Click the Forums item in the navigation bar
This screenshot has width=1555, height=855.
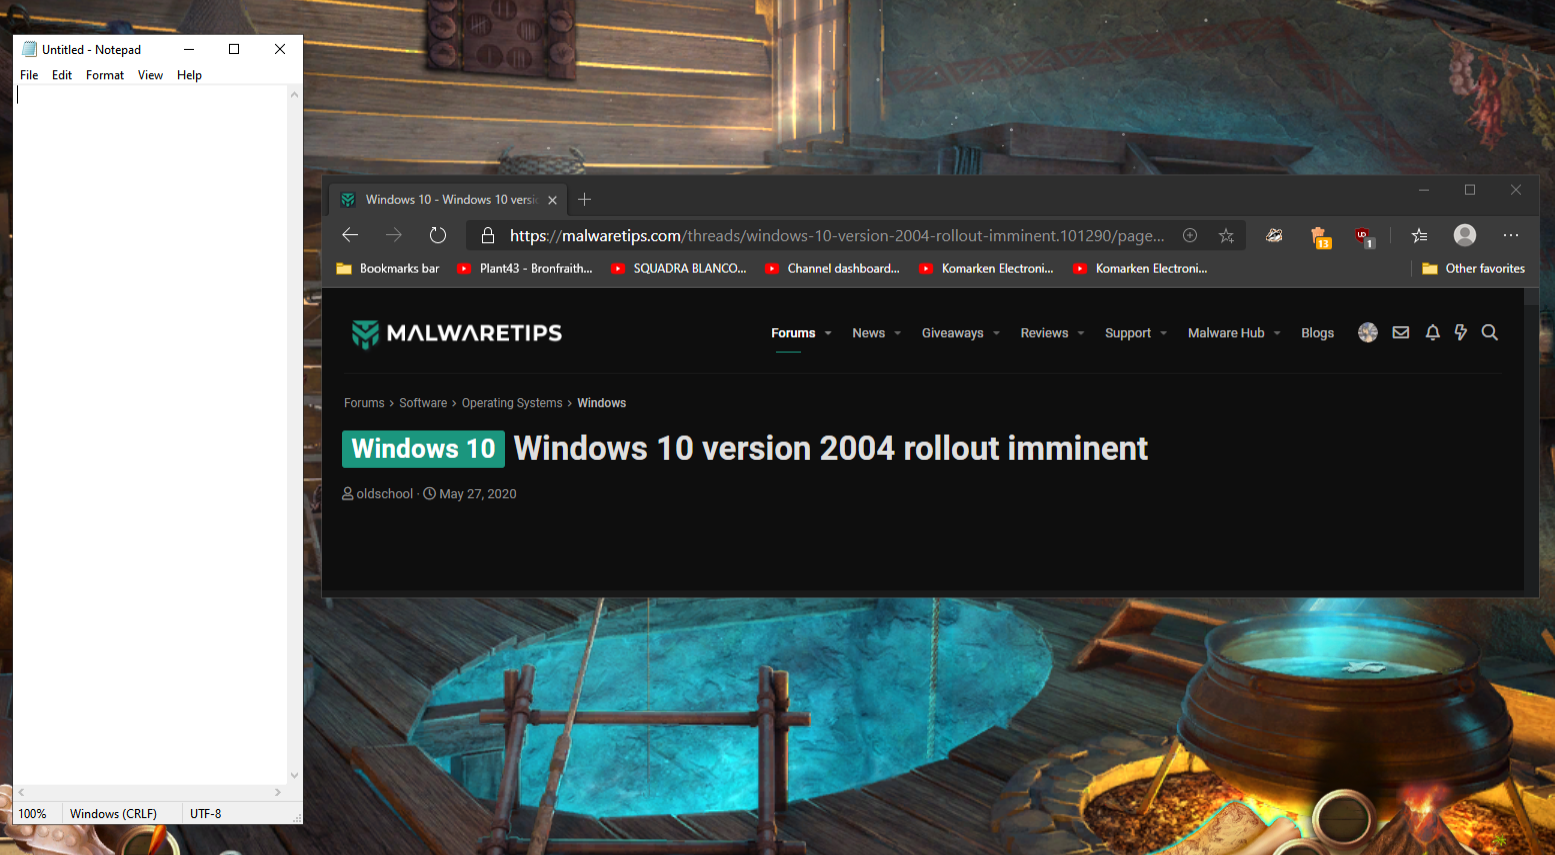pos(793,333)
